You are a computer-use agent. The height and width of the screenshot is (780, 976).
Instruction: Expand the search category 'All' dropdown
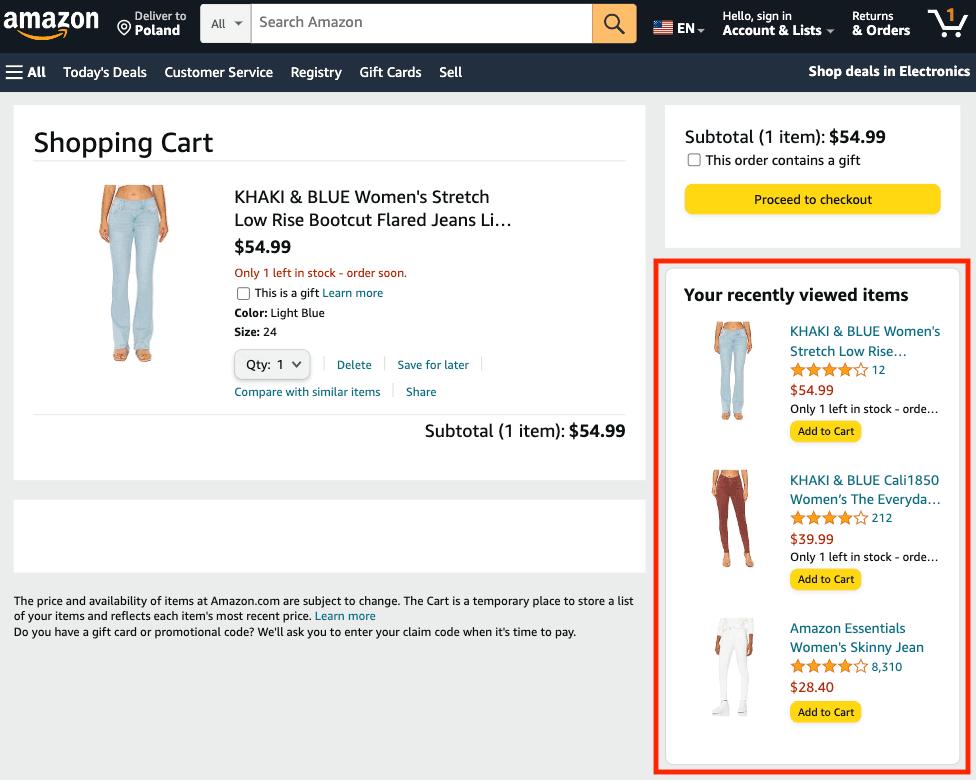(x=225, y=23)
